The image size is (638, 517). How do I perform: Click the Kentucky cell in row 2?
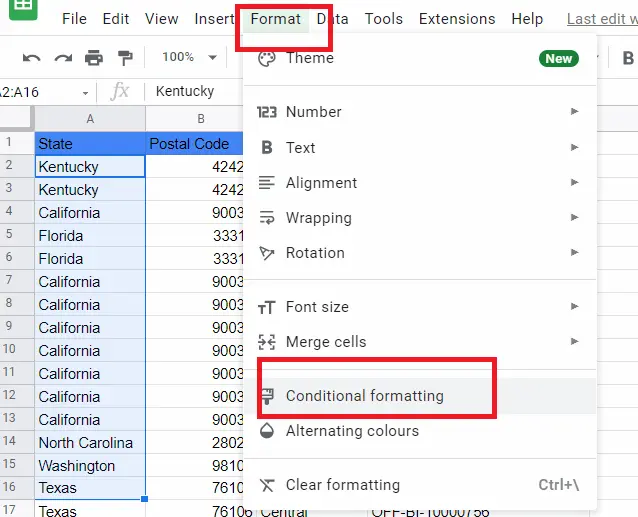click(90, 166)
